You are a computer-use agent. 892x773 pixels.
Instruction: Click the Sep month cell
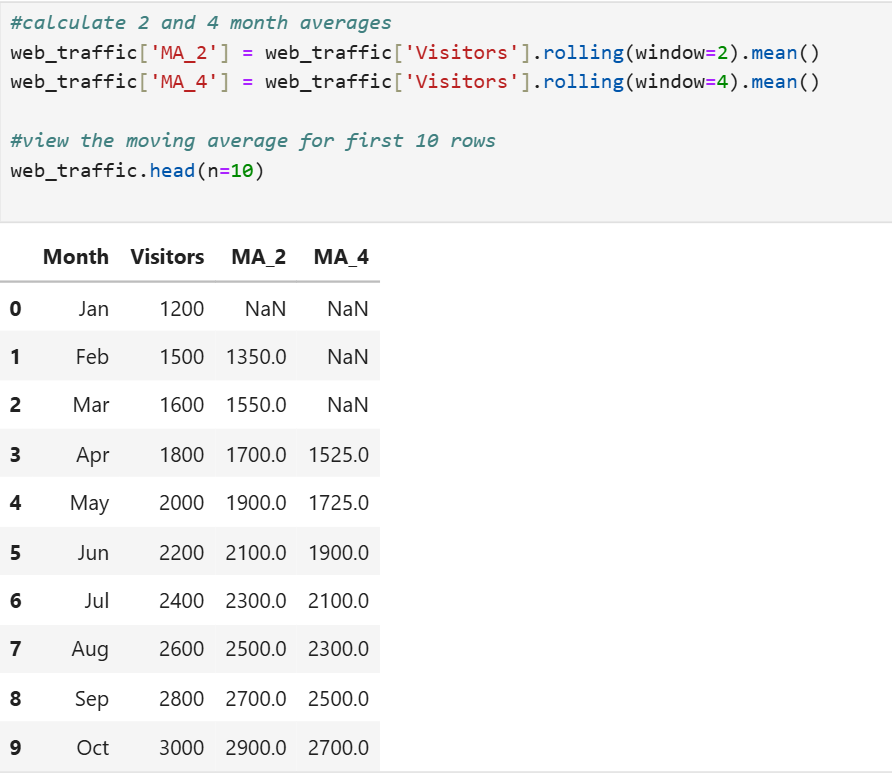[91, 699]
